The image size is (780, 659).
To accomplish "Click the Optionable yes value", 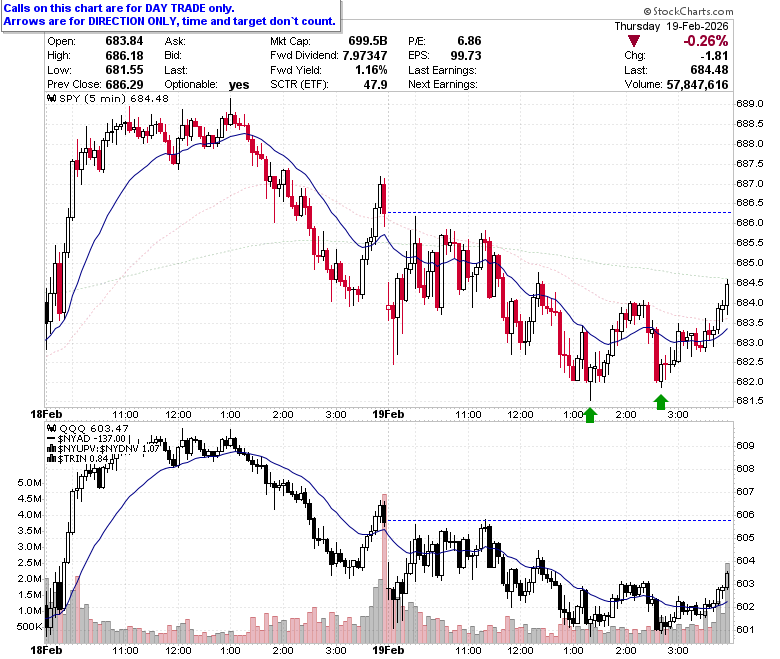I will click(x=239, y=85).
